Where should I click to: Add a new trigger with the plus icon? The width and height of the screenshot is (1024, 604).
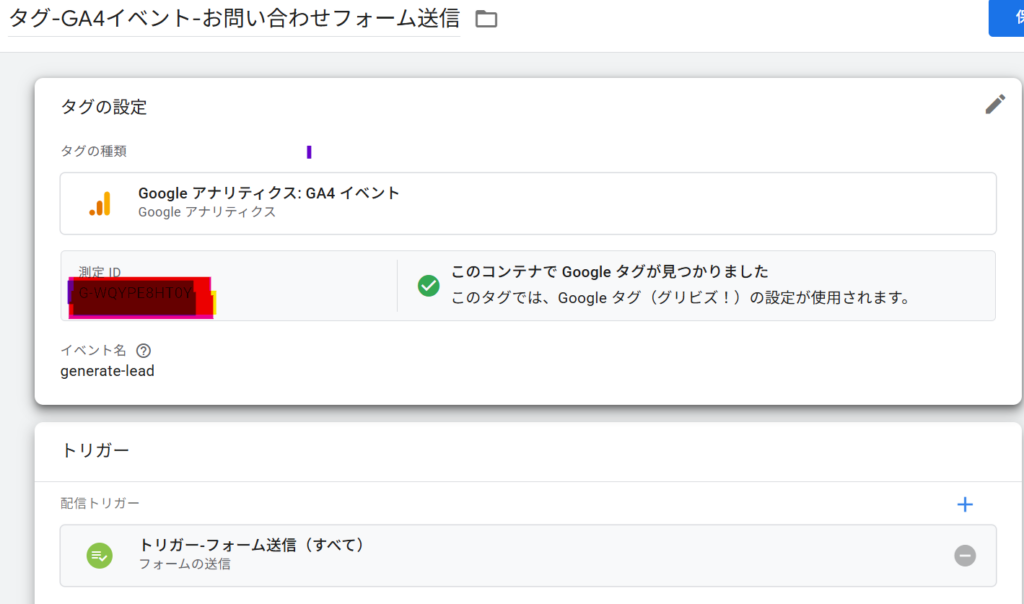point(964,505)
